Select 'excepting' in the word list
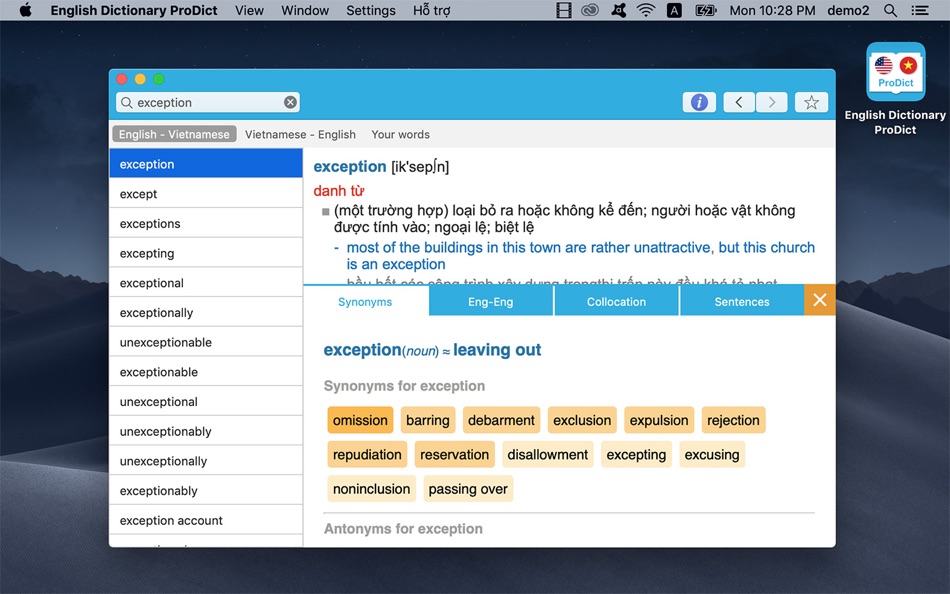 click(206, 253)
